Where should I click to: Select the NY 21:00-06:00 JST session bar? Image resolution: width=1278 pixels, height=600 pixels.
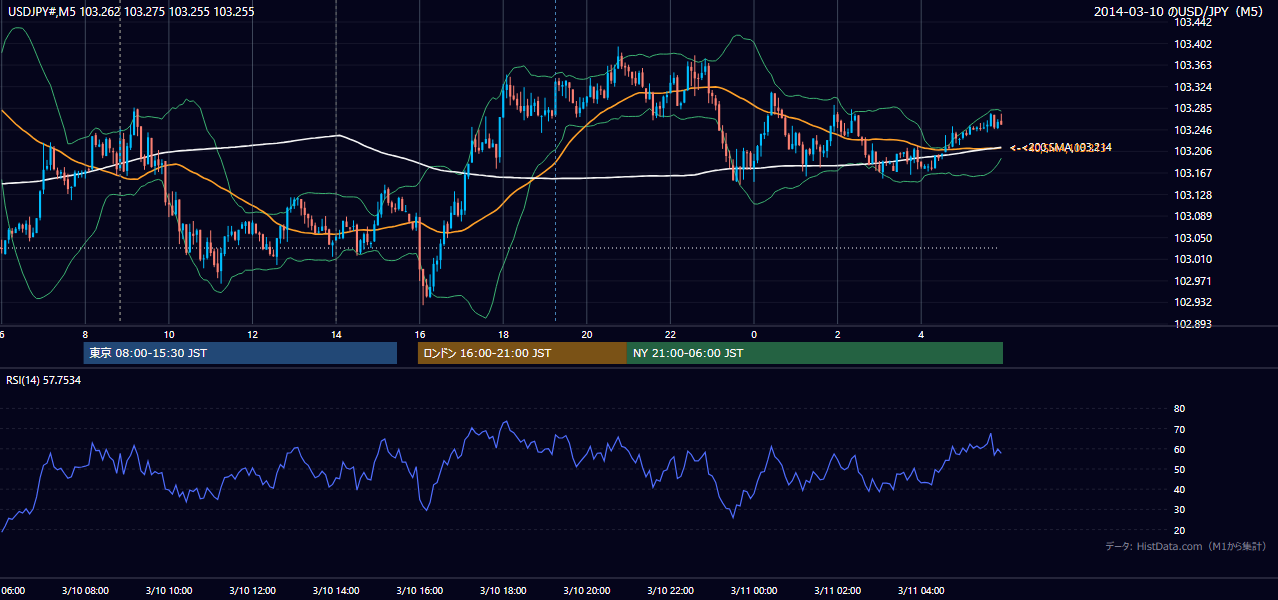pyautogui.click(x=815, y=353)
